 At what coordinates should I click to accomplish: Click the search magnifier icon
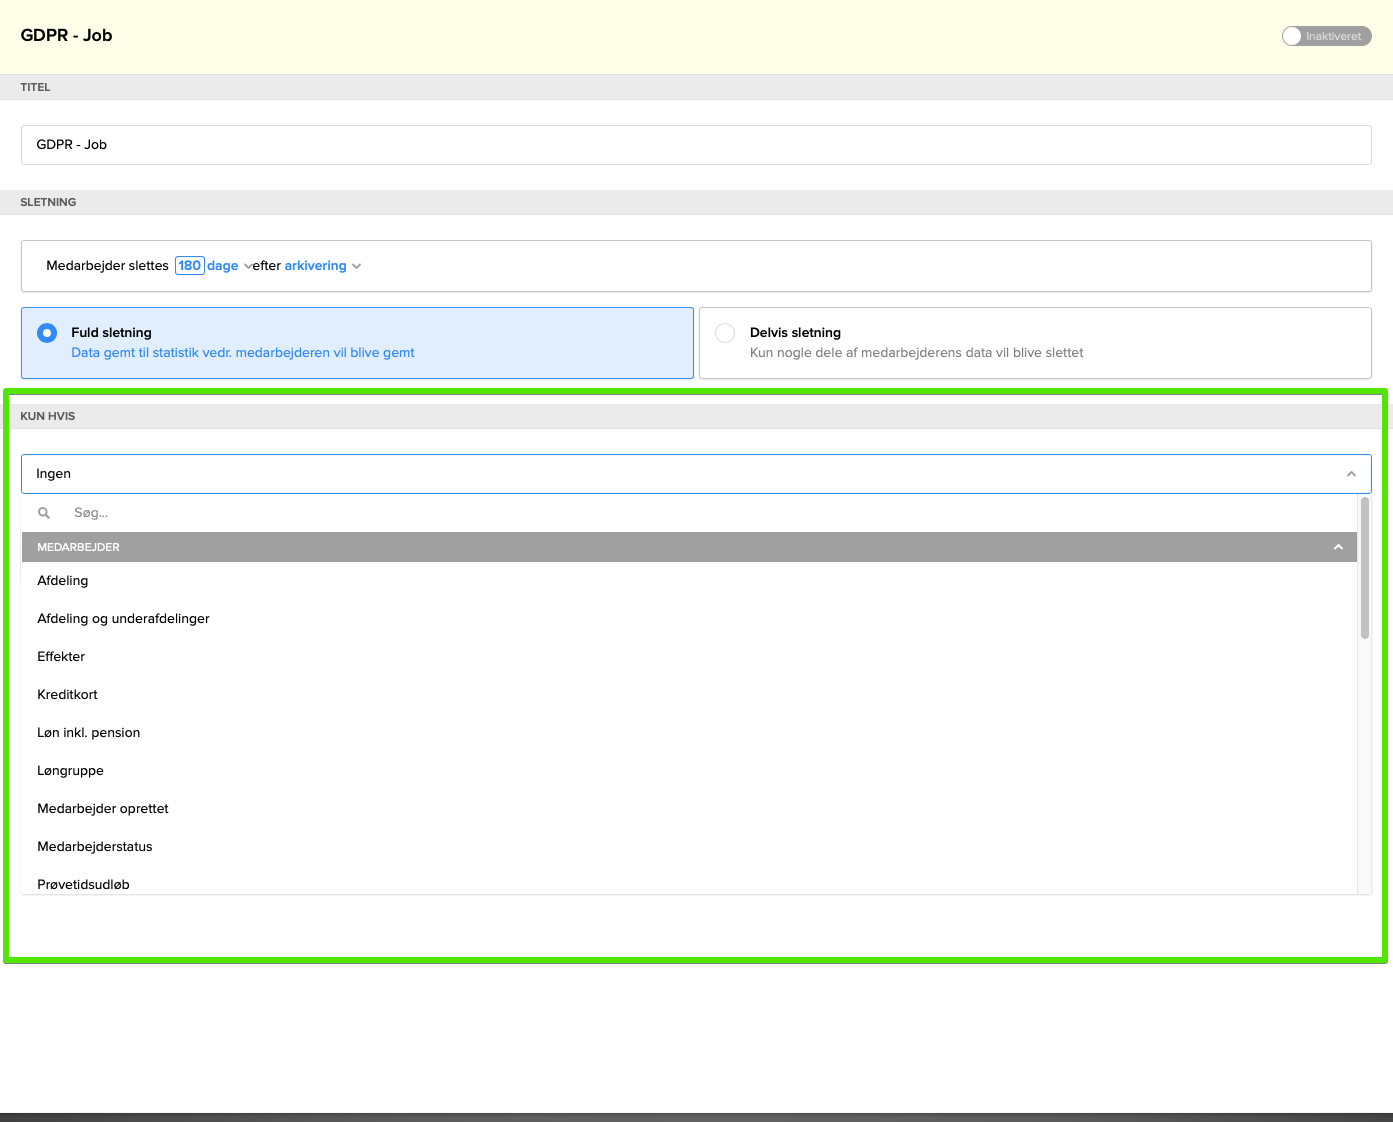44,513
